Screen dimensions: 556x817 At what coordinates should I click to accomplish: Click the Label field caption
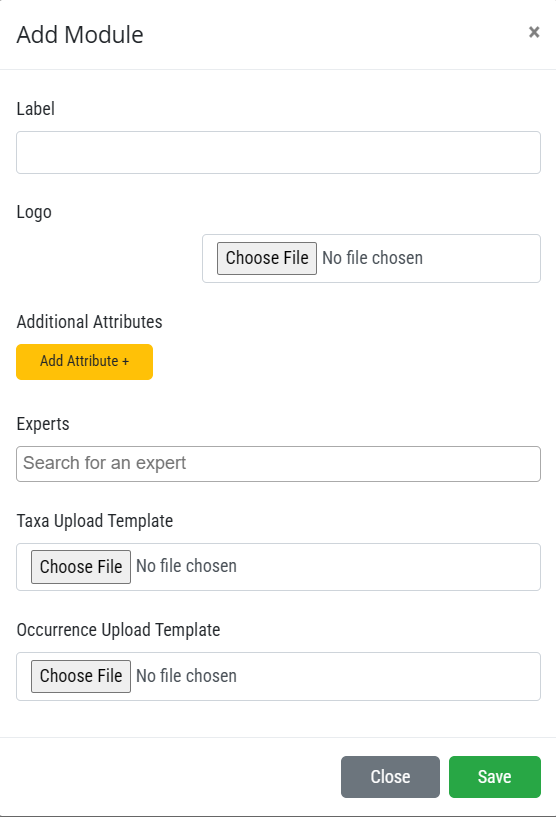pos(35,109)
